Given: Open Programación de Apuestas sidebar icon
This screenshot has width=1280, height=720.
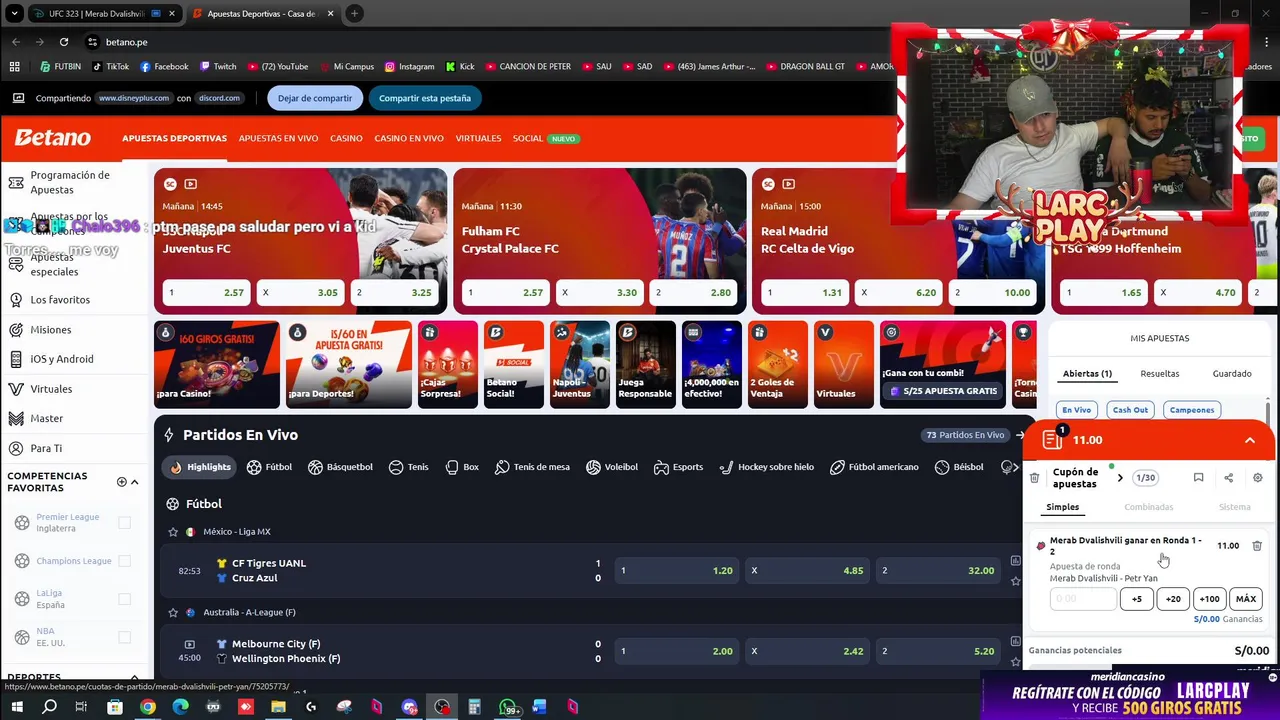Looking at the screenshot, I should (16, 182).
